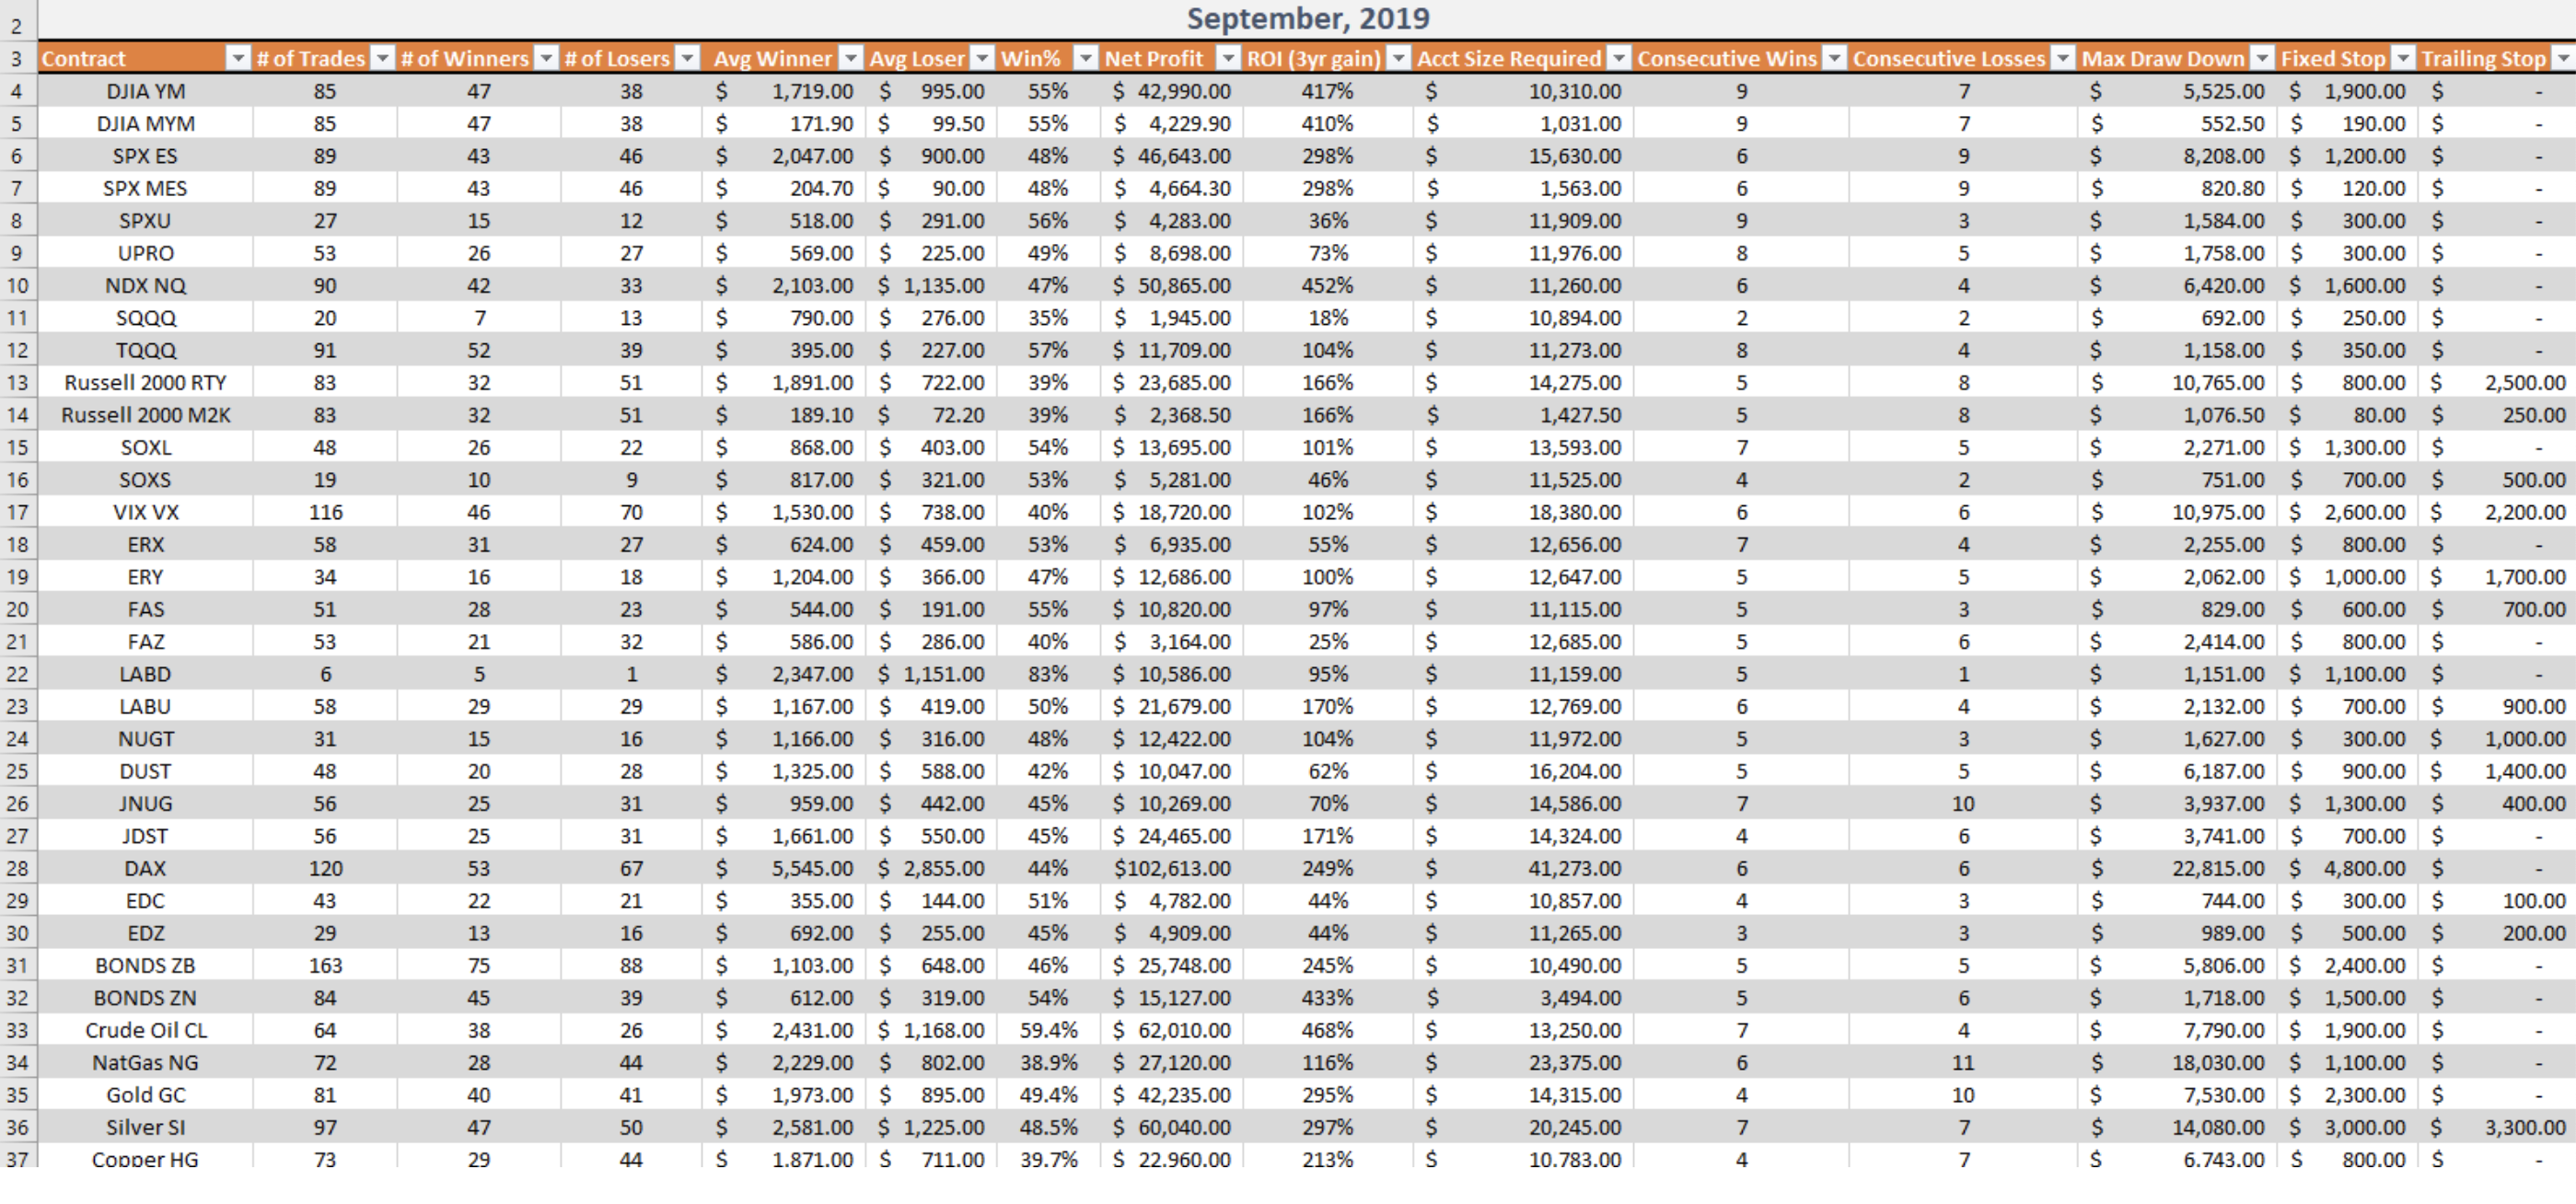Open the # of Trades filter arrow
This screenshot has width=2576, height=1204.
(x=382, y=58)
